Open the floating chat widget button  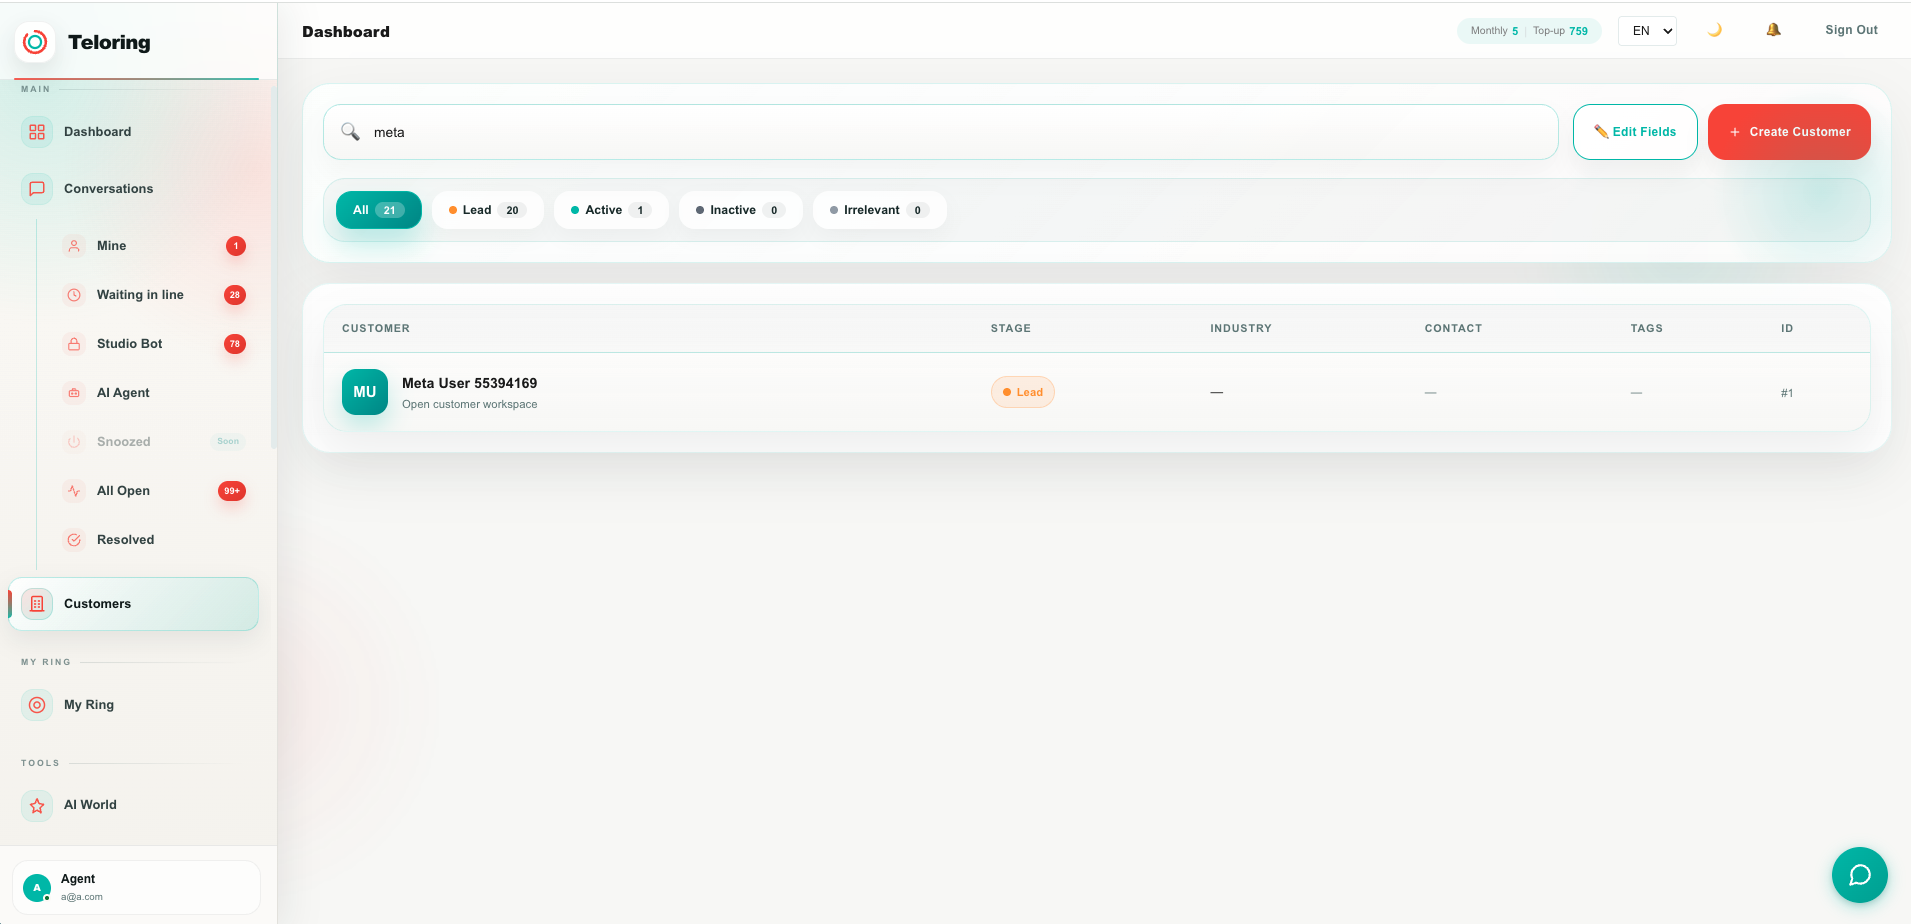point(1860,875)
